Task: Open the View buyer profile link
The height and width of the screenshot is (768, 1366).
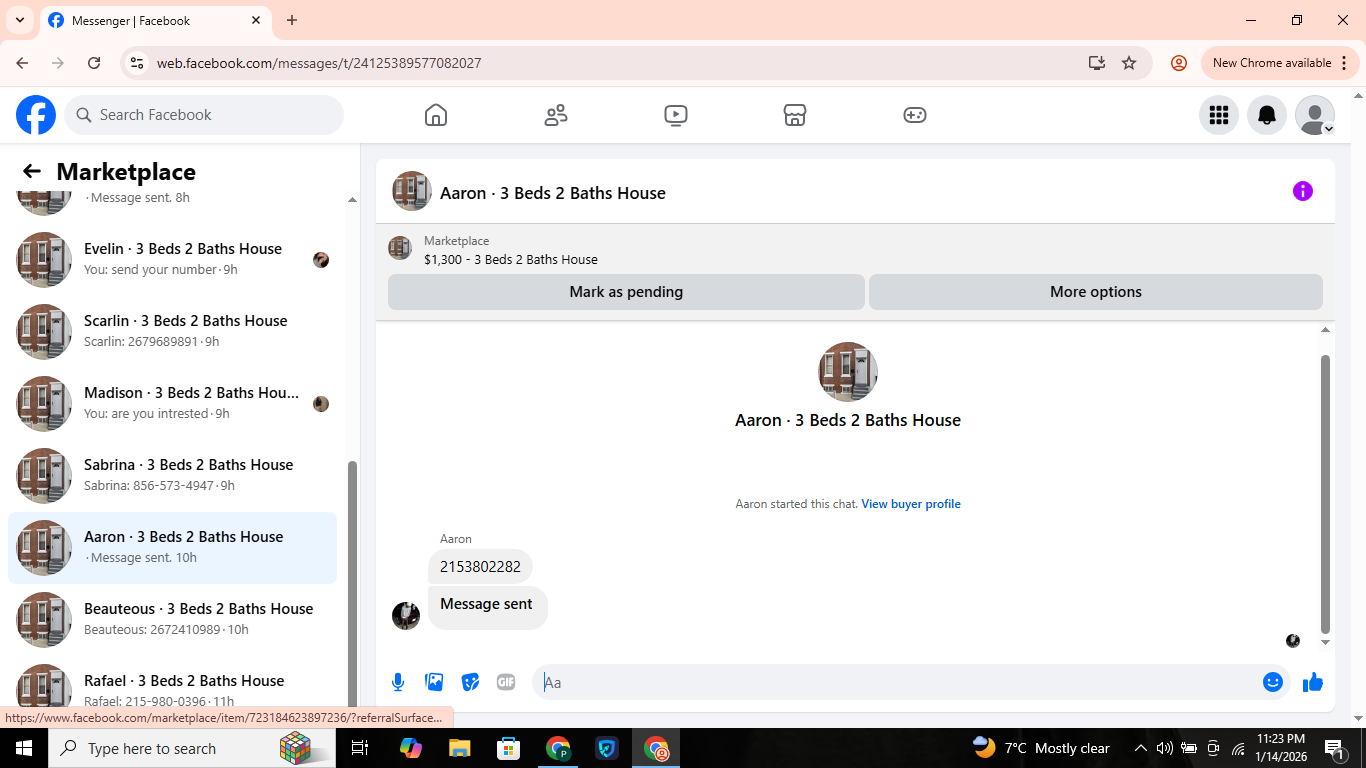Action: click(x=911, y=504)
